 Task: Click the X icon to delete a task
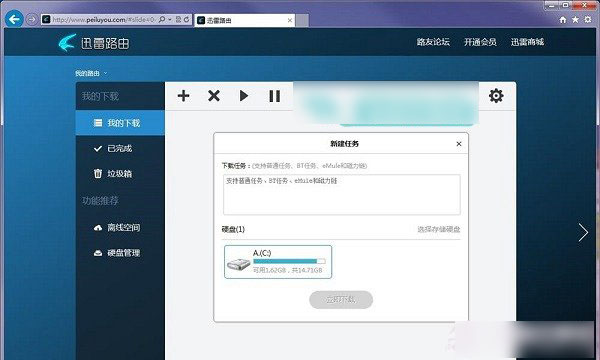click(214, 96)
